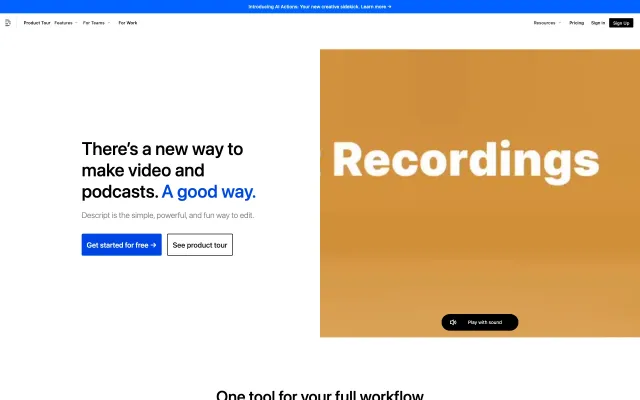
Task: Expand the For Teams dropdown
Action: 96,22
